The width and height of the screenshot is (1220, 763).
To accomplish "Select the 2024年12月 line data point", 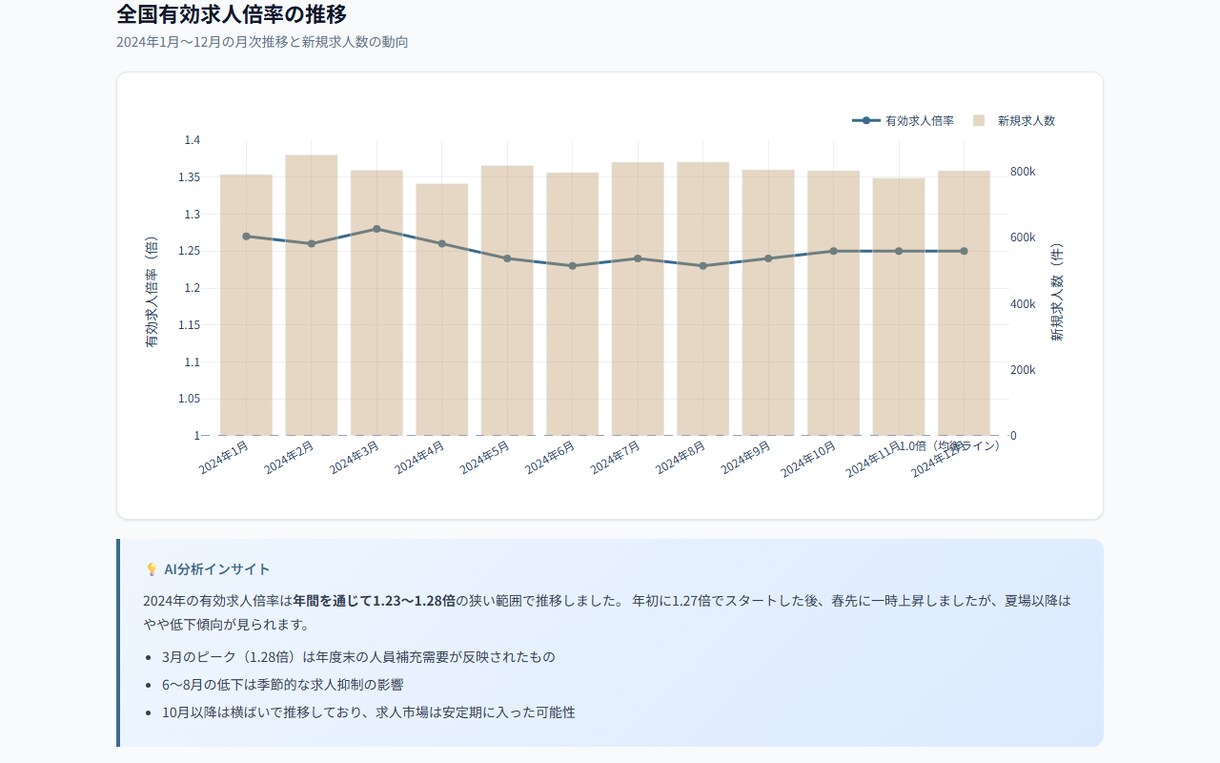I will point(964,251).
